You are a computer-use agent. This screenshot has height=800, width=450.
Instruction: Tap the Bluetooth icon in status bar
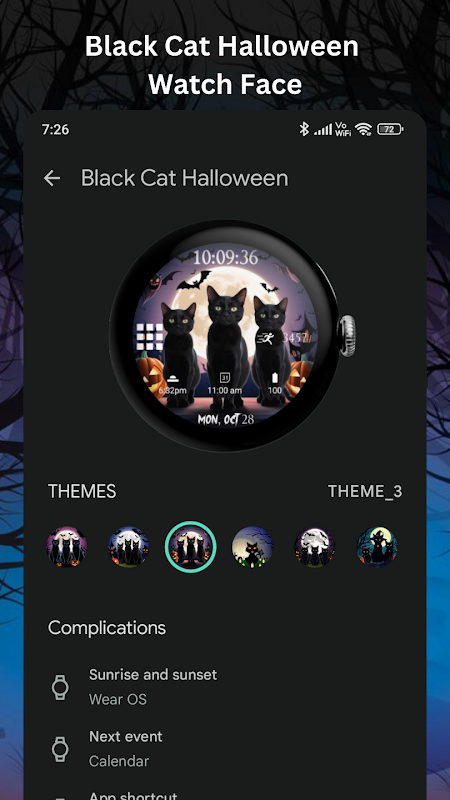click(304, 129)
